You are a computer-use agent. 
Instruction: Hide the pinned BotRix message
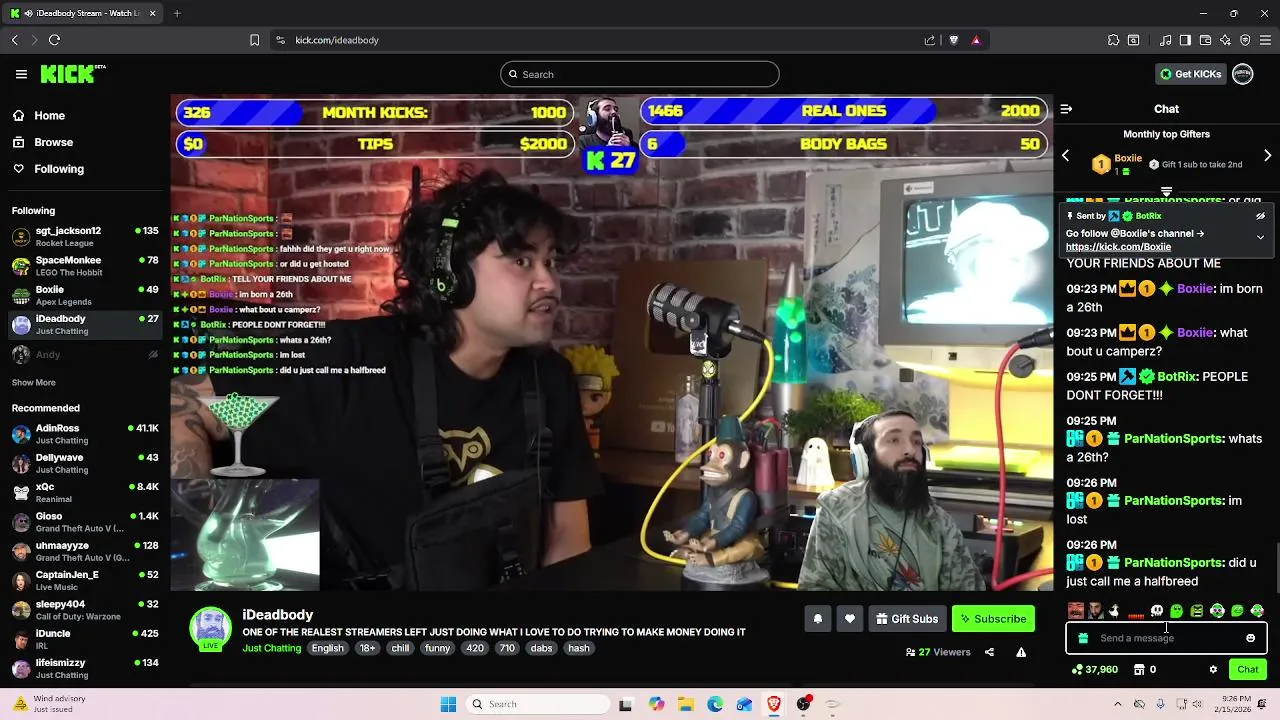[1260, 216]
